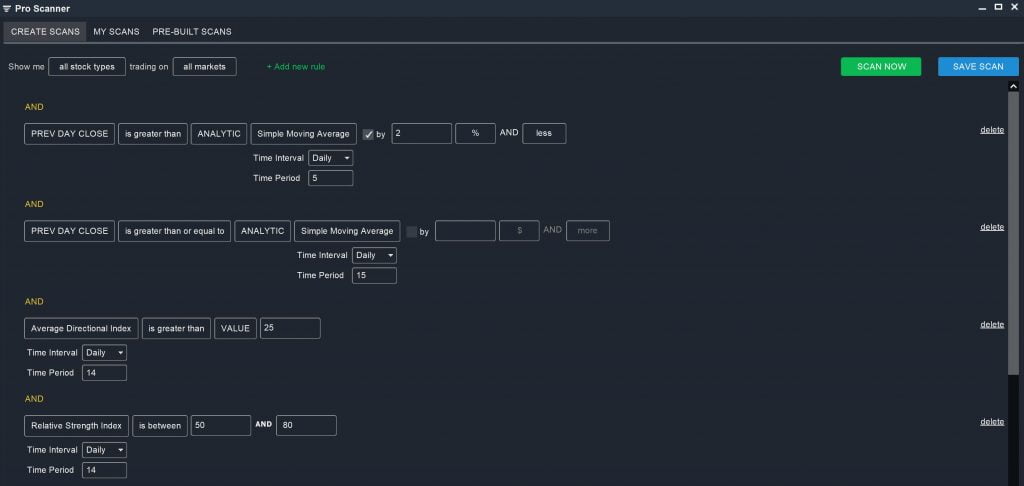Minimize the Pro Scanner window
This screenshot has width=1024, height=486.
[982, 8]
